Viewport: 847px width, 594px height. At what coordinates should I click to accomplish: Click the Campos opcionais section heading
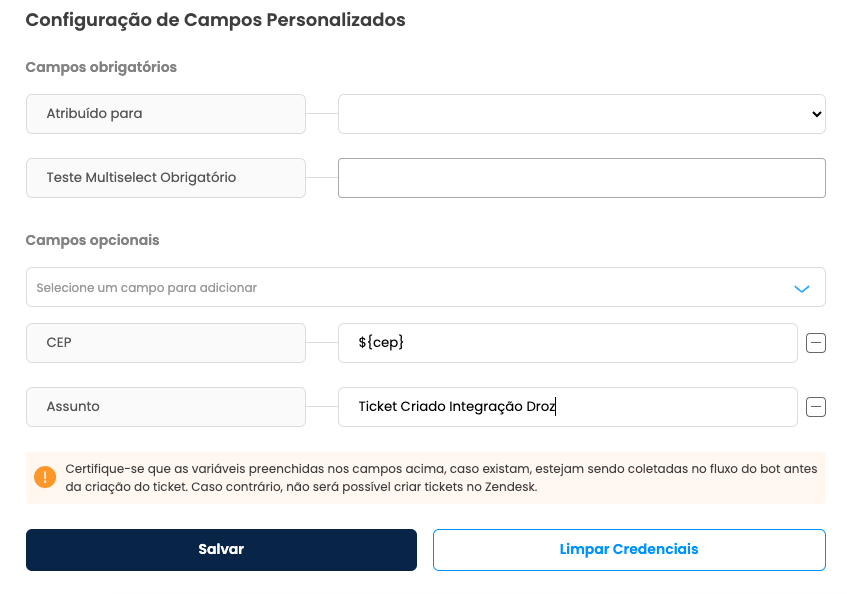(x=92, y=240)
